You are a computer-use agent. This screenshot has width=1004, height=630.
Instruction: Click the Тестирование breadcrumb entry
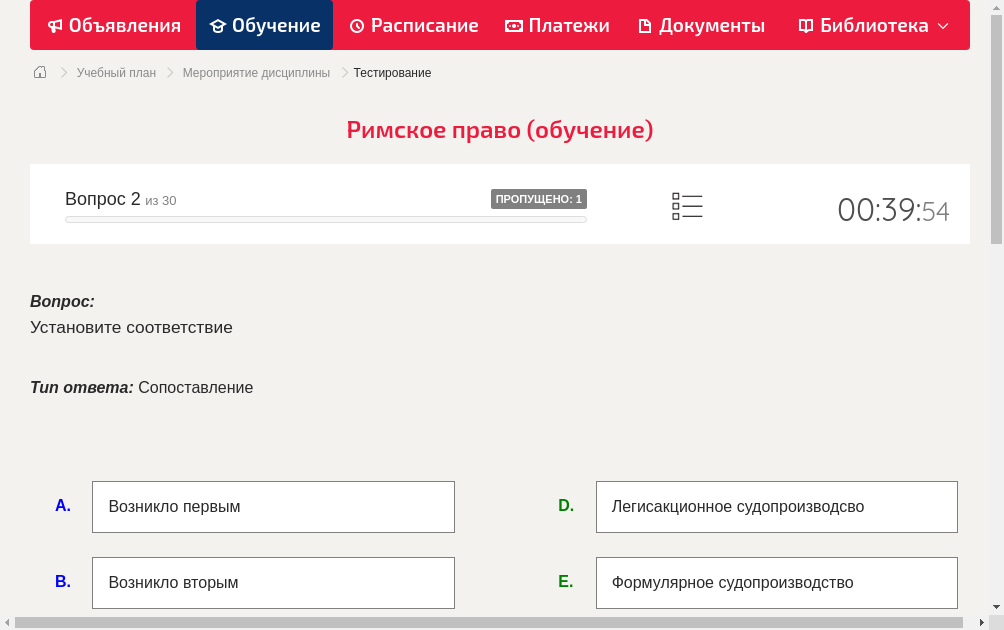(x=391, y=72)
